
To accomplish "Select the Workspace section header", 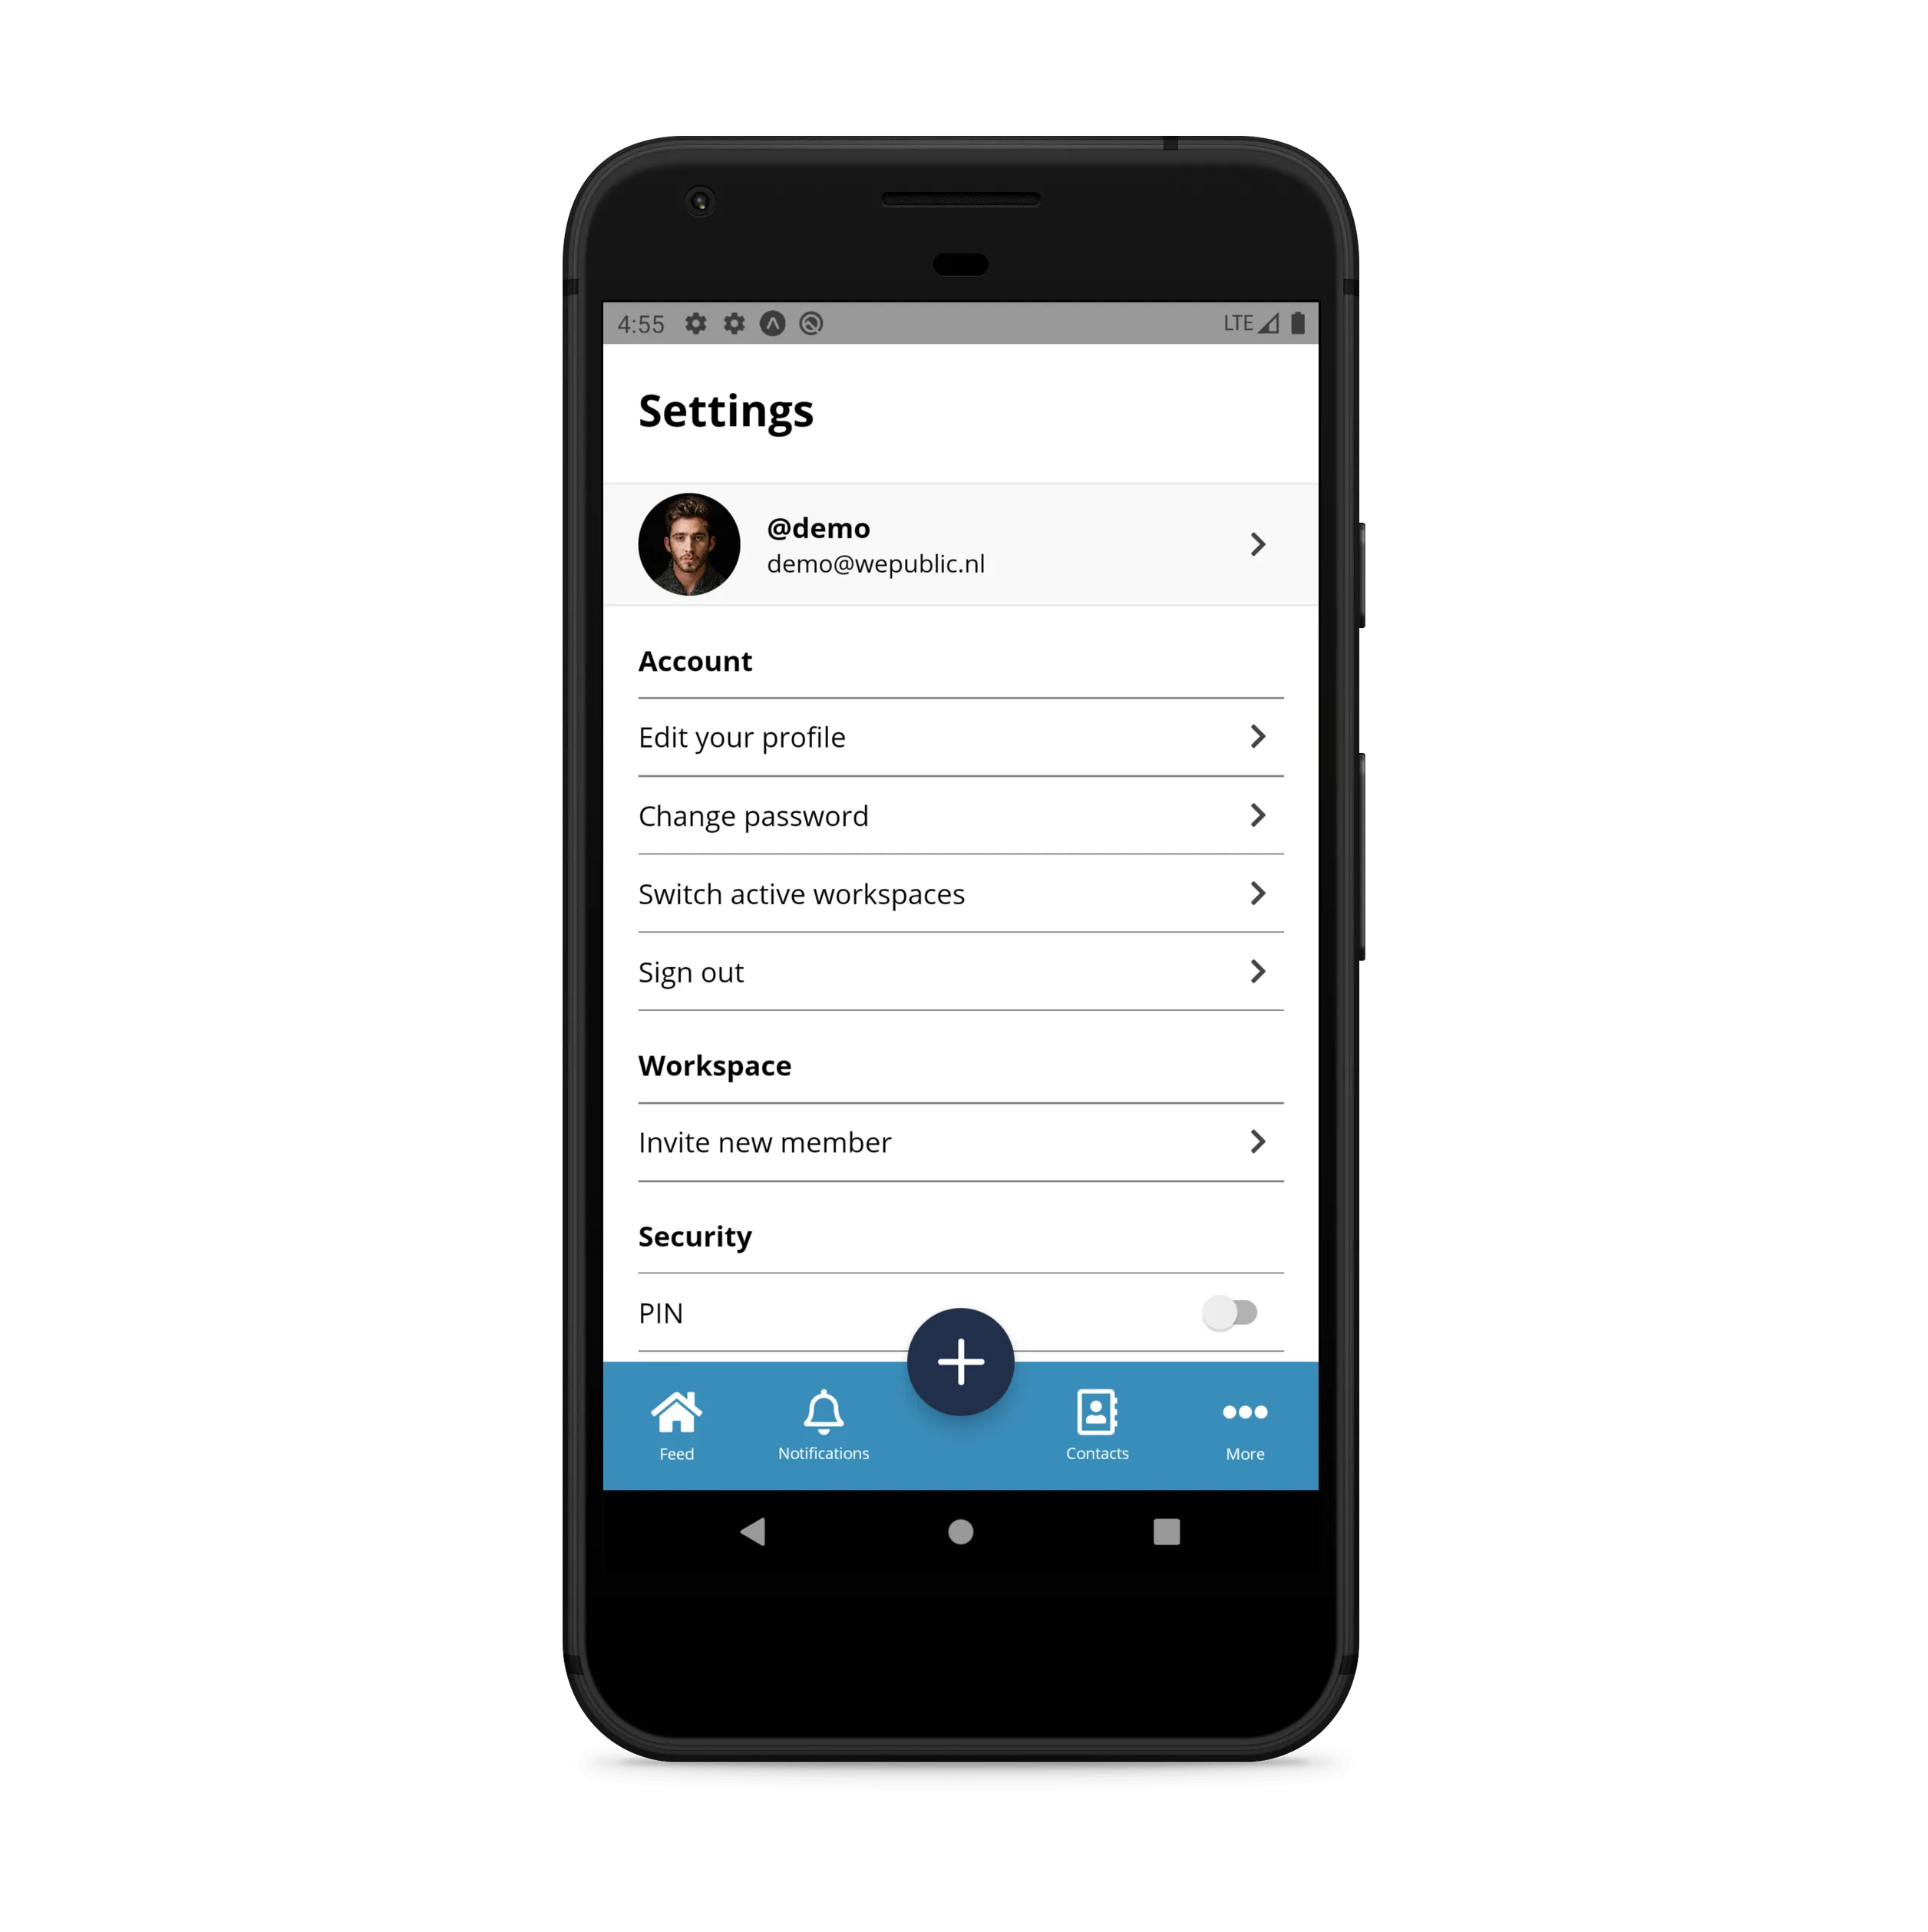I will (x=713, y=1065).
